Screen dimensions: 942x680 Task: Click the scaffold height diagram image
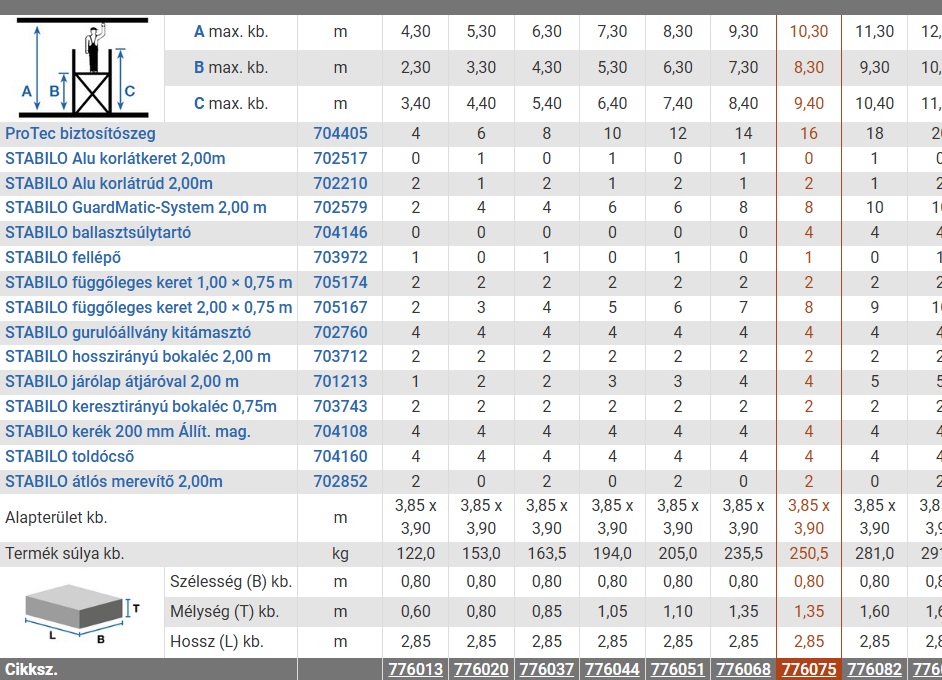click(82, 68)
